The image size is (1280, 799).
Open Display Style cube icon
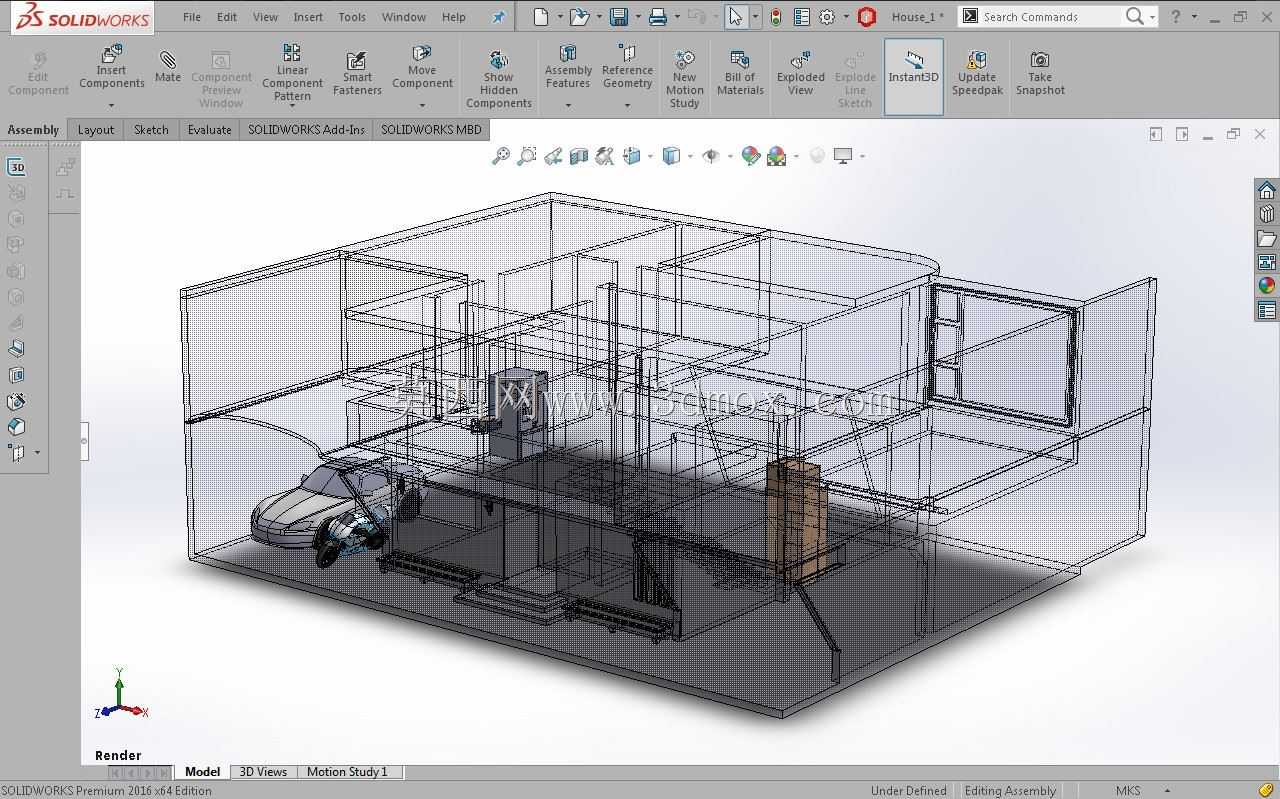click(672, 156)
